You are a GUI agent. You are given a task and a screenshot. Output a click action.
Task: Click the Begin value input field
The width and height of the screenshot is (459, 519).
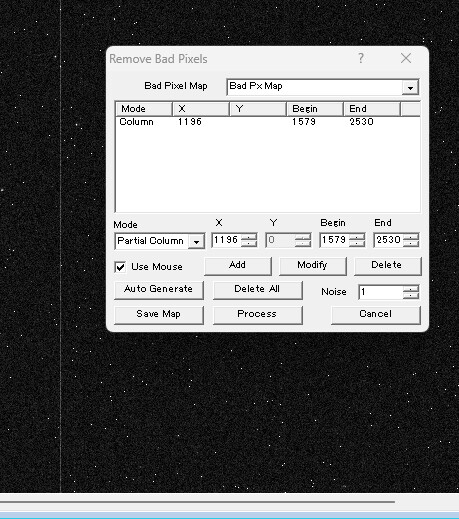(x=334, y=240)
